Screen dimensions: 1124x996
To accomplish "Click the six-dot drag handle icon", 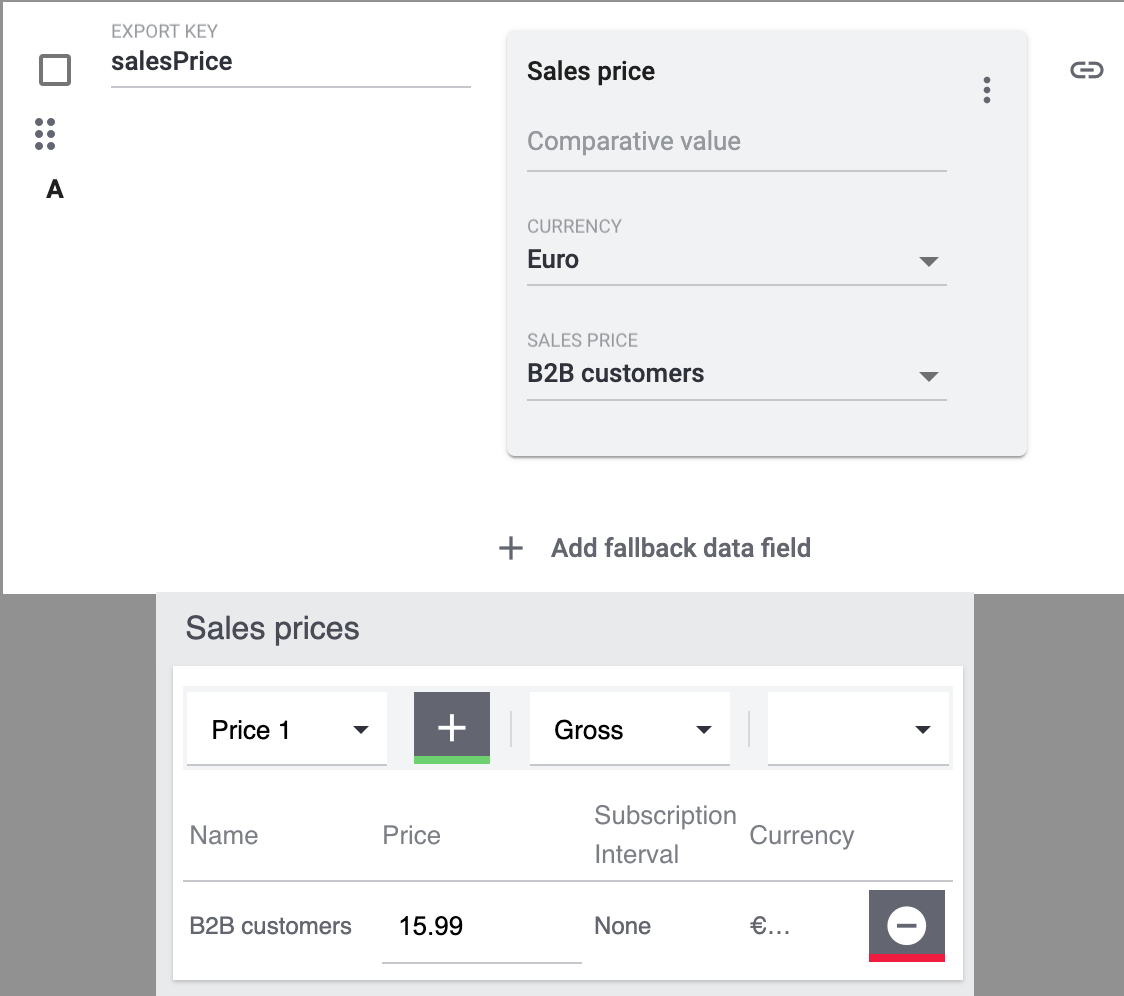I will click(x=45, y=134).
